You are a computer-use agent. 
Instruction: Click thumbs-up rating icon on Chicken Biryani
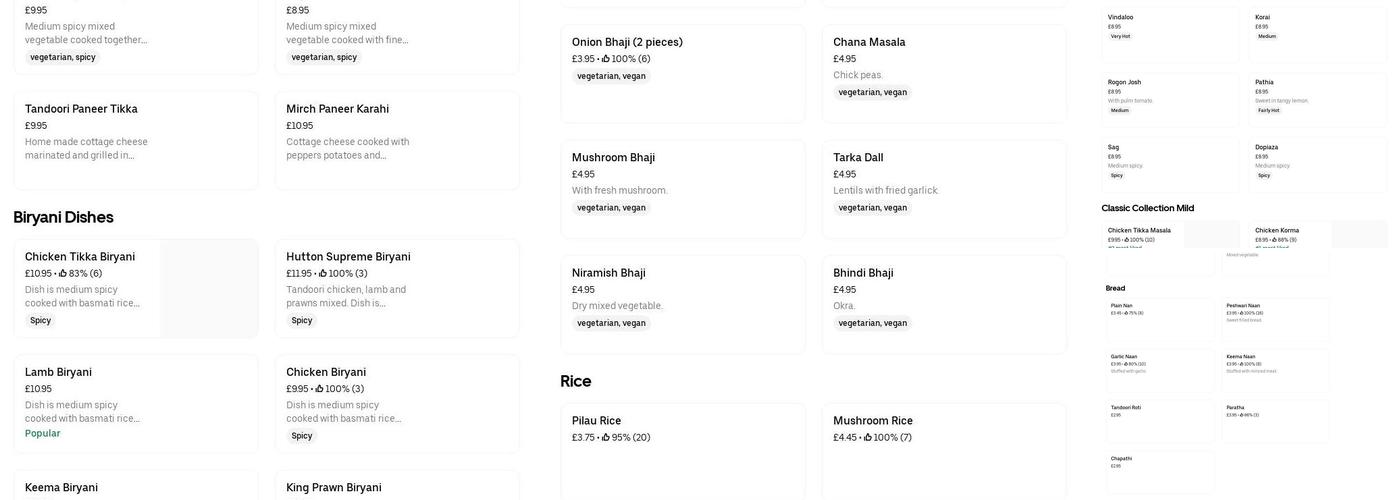point(320,390)
